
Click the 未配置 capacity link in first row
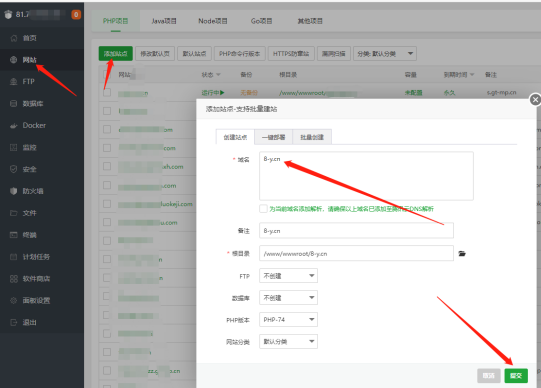click(413, 92)
